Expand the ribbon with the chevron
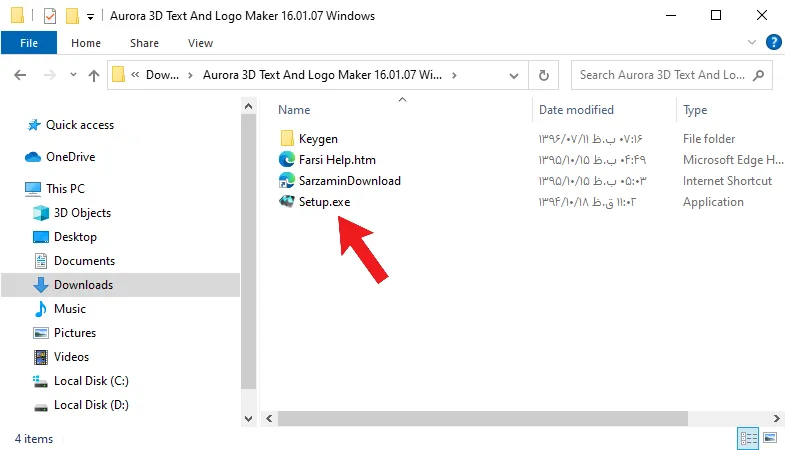Screen dimensions: 786x450 [751, 43]
